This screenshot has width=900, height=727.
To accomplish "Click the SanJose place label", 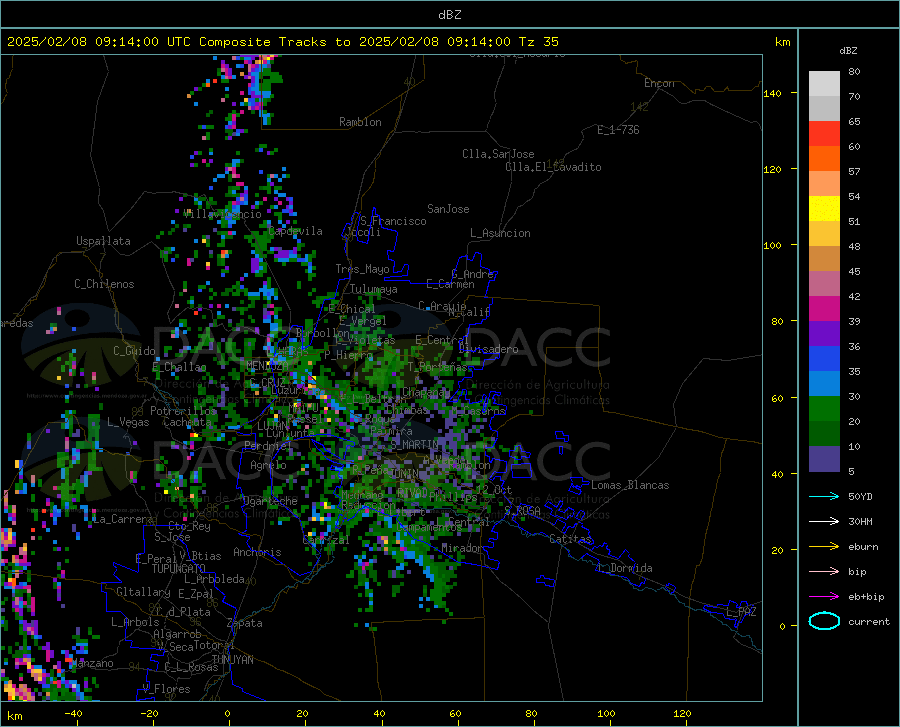I will click(x=448, y=209).
